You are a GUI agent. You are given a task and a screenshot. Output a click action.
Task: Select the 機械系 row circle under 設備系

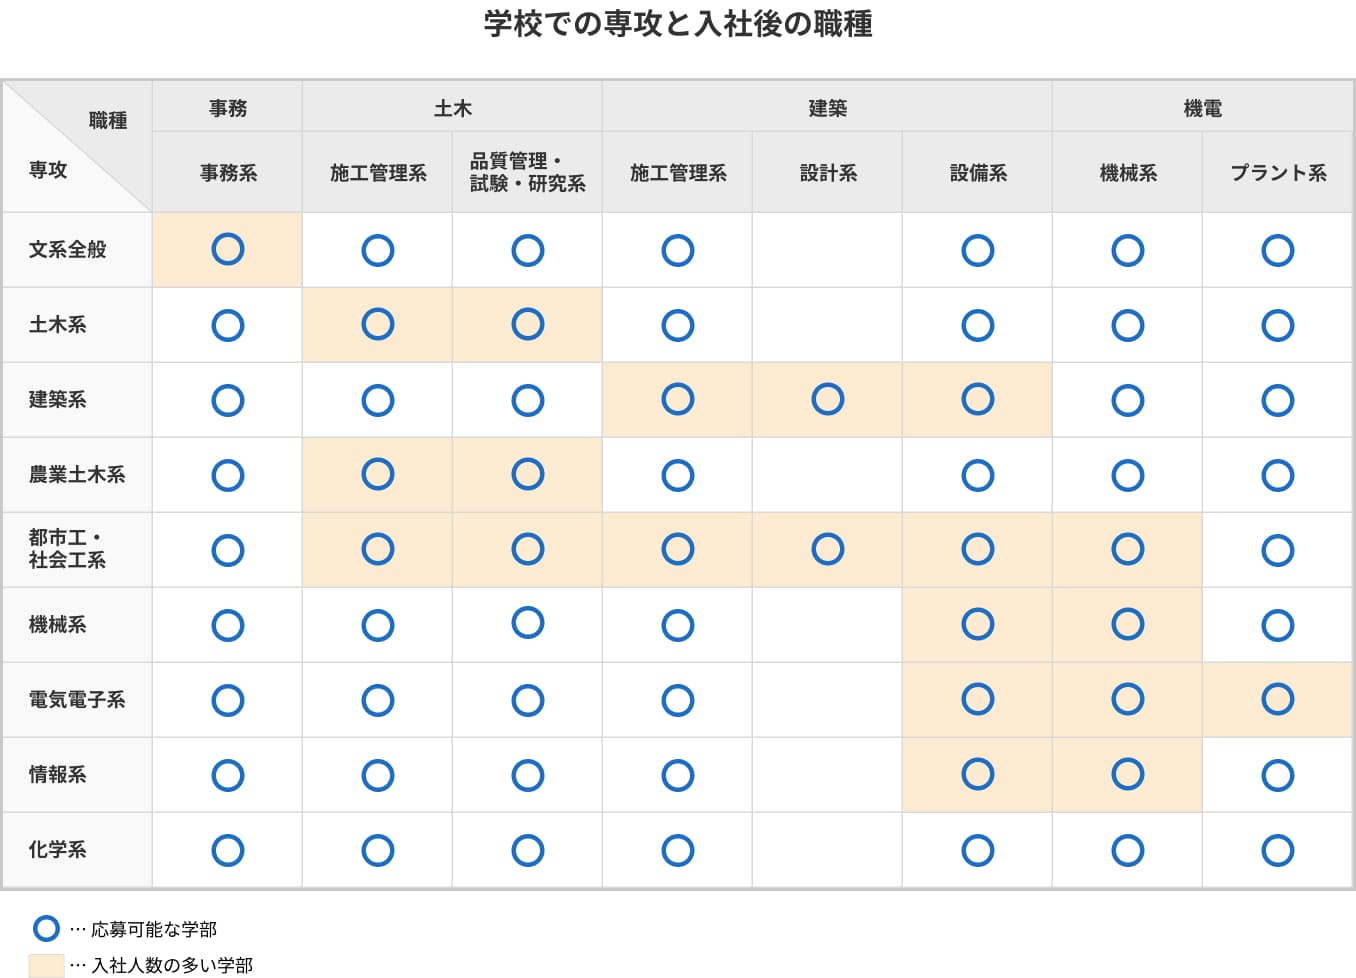[x=978, y=624]
